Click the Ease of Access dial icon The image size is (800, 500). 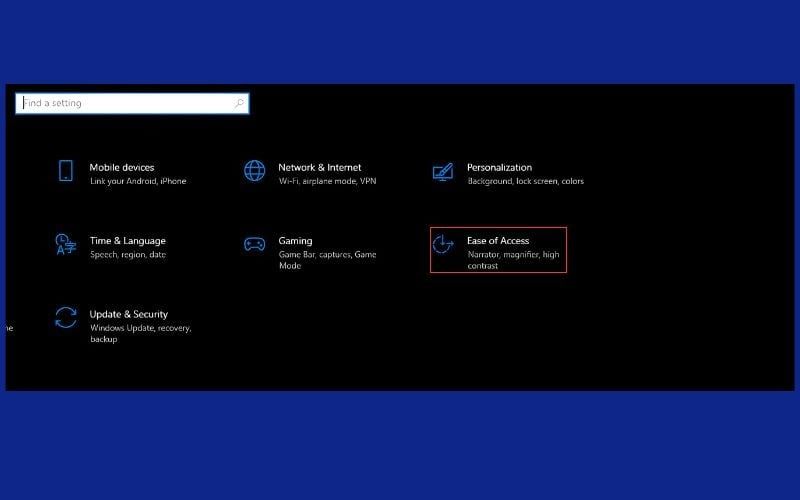pyautogui.click(x=443, y=245)
